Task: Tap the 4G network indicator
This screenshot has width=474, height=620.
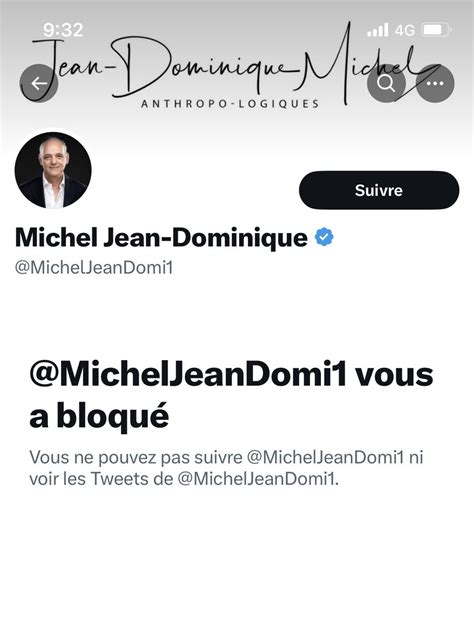Action: pyautogui.click(x=405, y=30)
